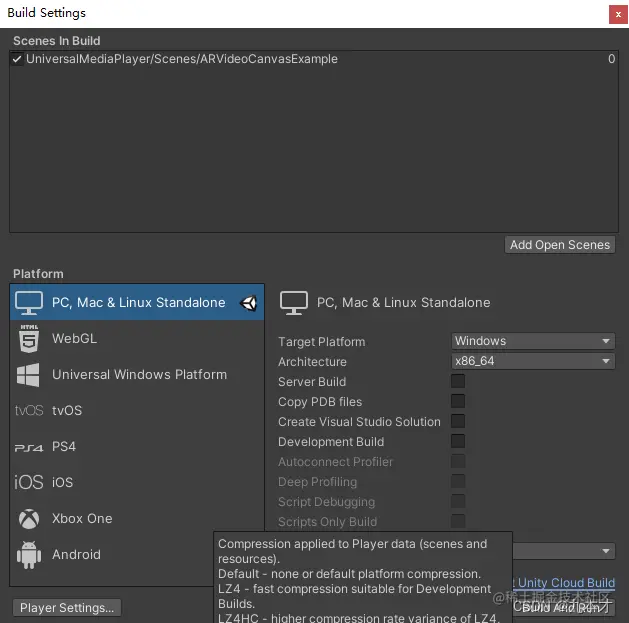Select iOS in the platform list
Screen dimensions: 629x623
137,482
